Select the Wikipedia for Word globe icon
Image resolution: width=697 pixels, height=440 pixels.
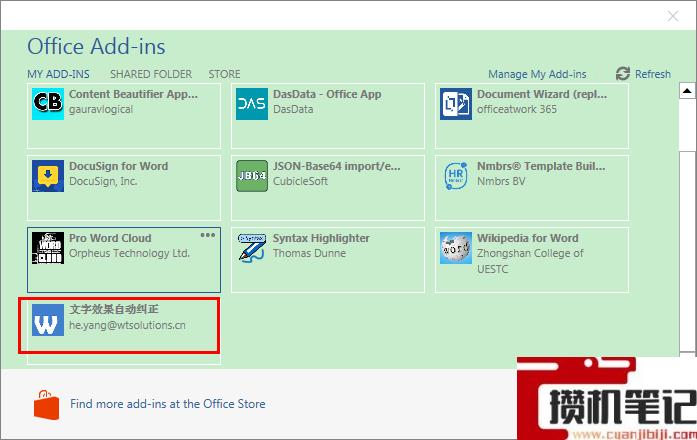point(456,248)
